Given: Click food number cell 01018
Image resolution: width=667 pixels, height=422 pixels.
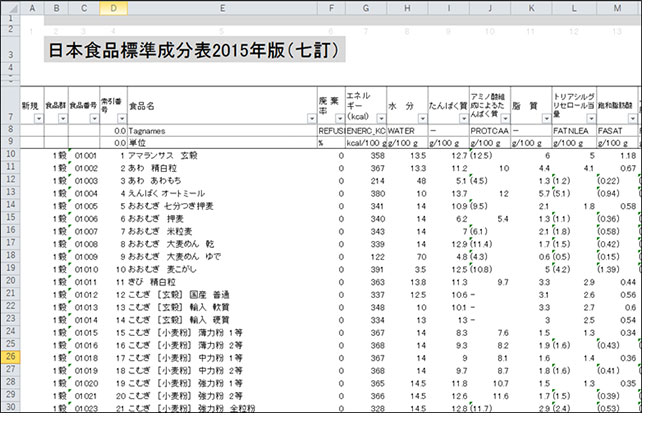Looking at the screenshot, I should 84,358.
